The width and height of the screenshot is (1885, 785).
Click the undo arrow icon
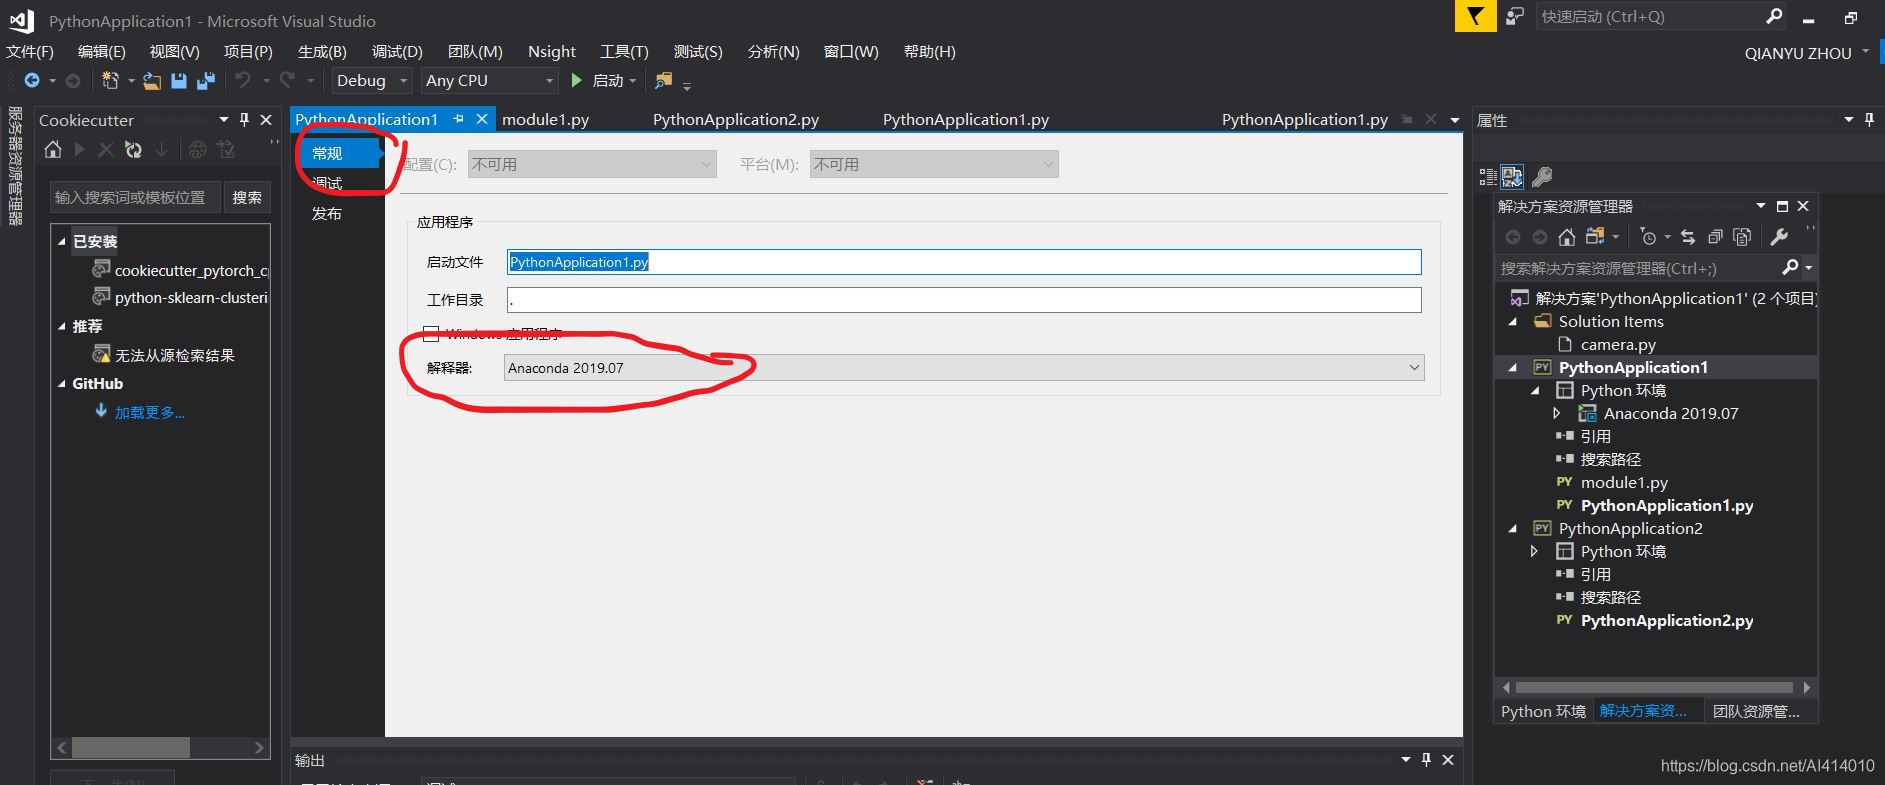pyautogui.click(x=242, y=80)
